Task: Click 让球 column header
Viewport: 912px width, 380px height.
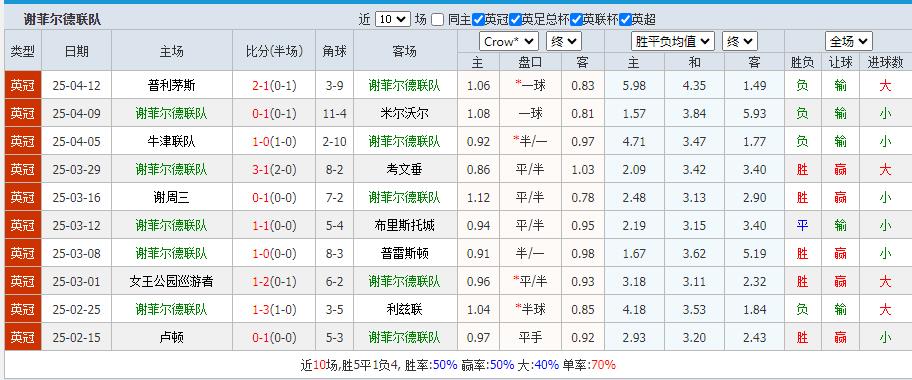Action: [x=840, y=62]
